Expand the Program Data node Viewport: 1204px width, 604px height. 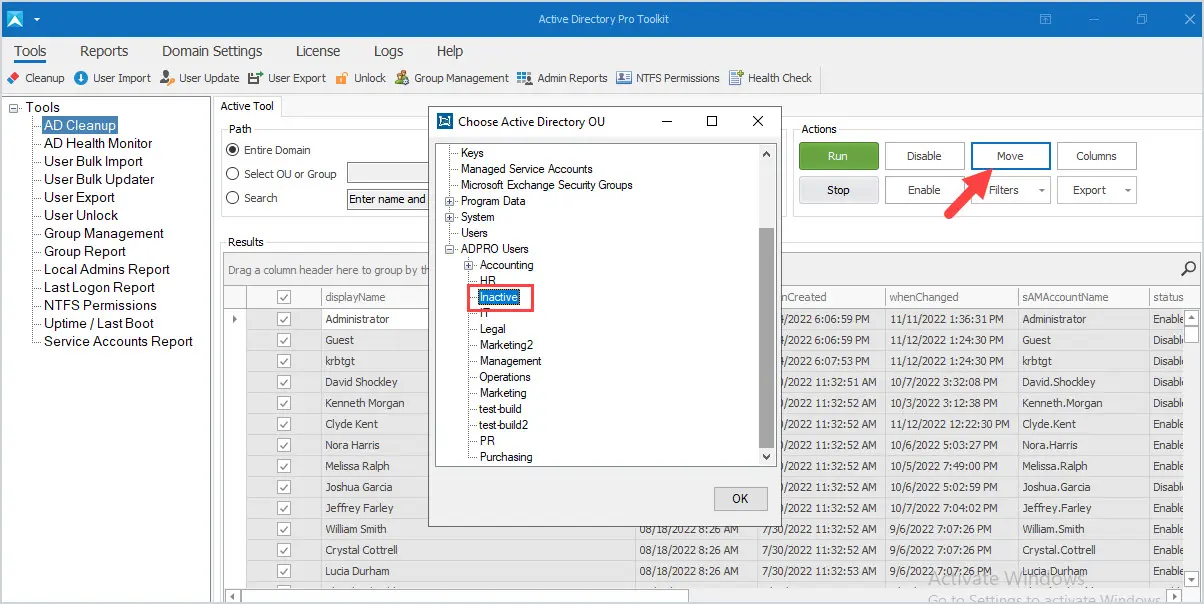450,201
